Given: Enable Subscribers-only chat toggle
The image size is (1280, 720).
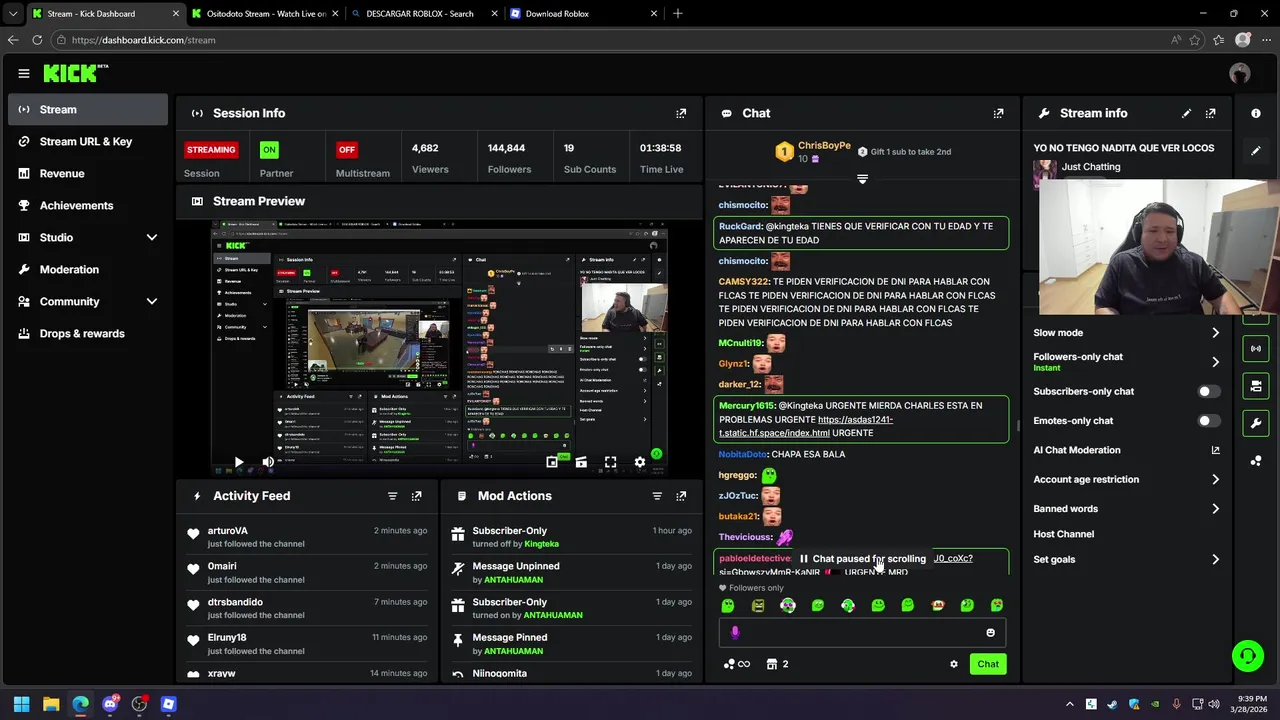Looking at the screenshot, I should point(1208,392).
